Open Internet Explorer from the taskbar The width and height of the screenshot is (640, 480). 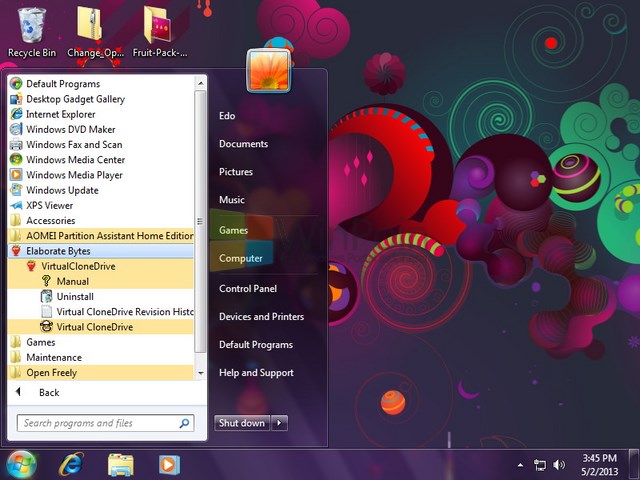(x=71, y=464)
